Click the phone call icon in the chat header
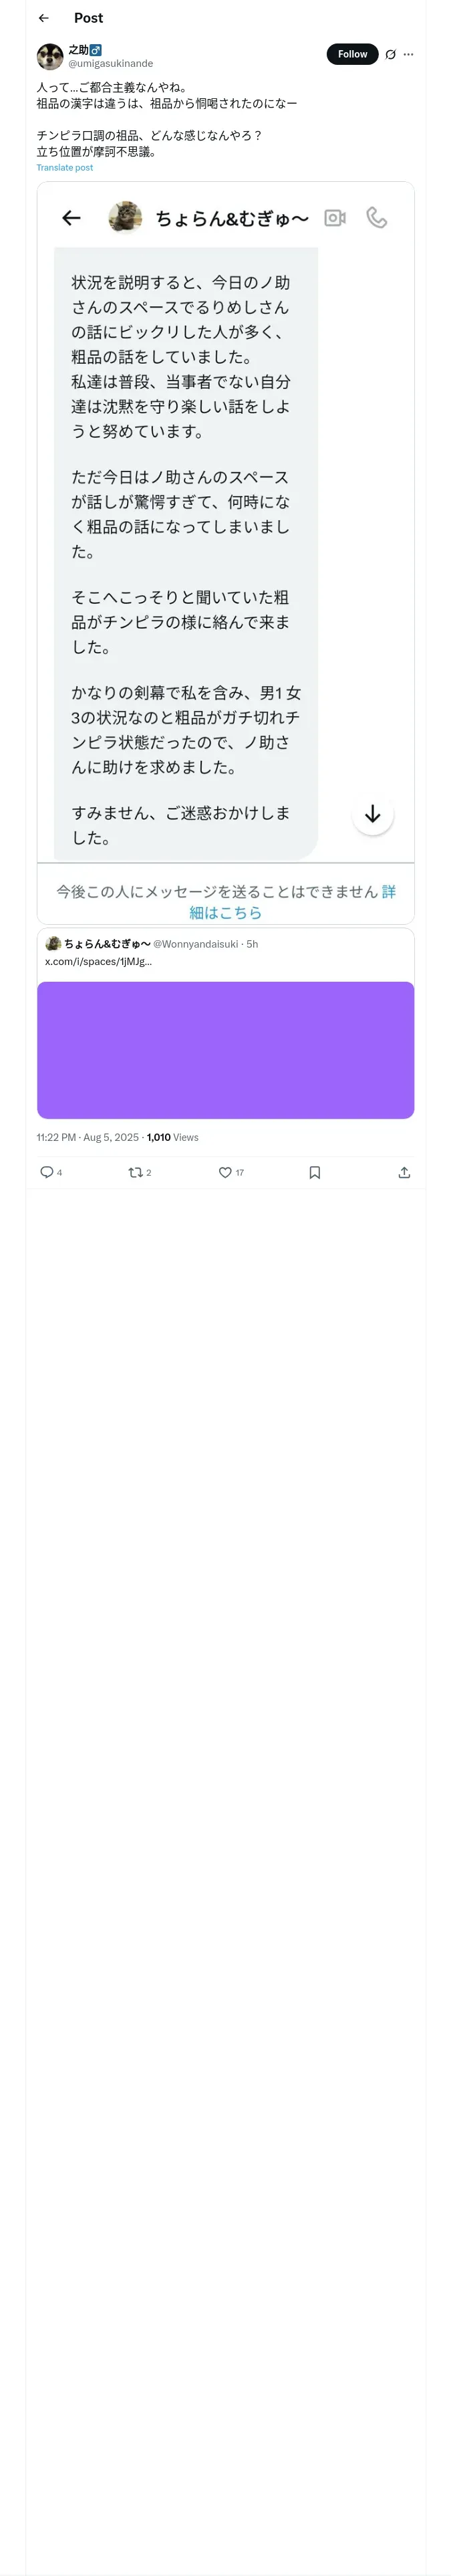 point(377,217)
